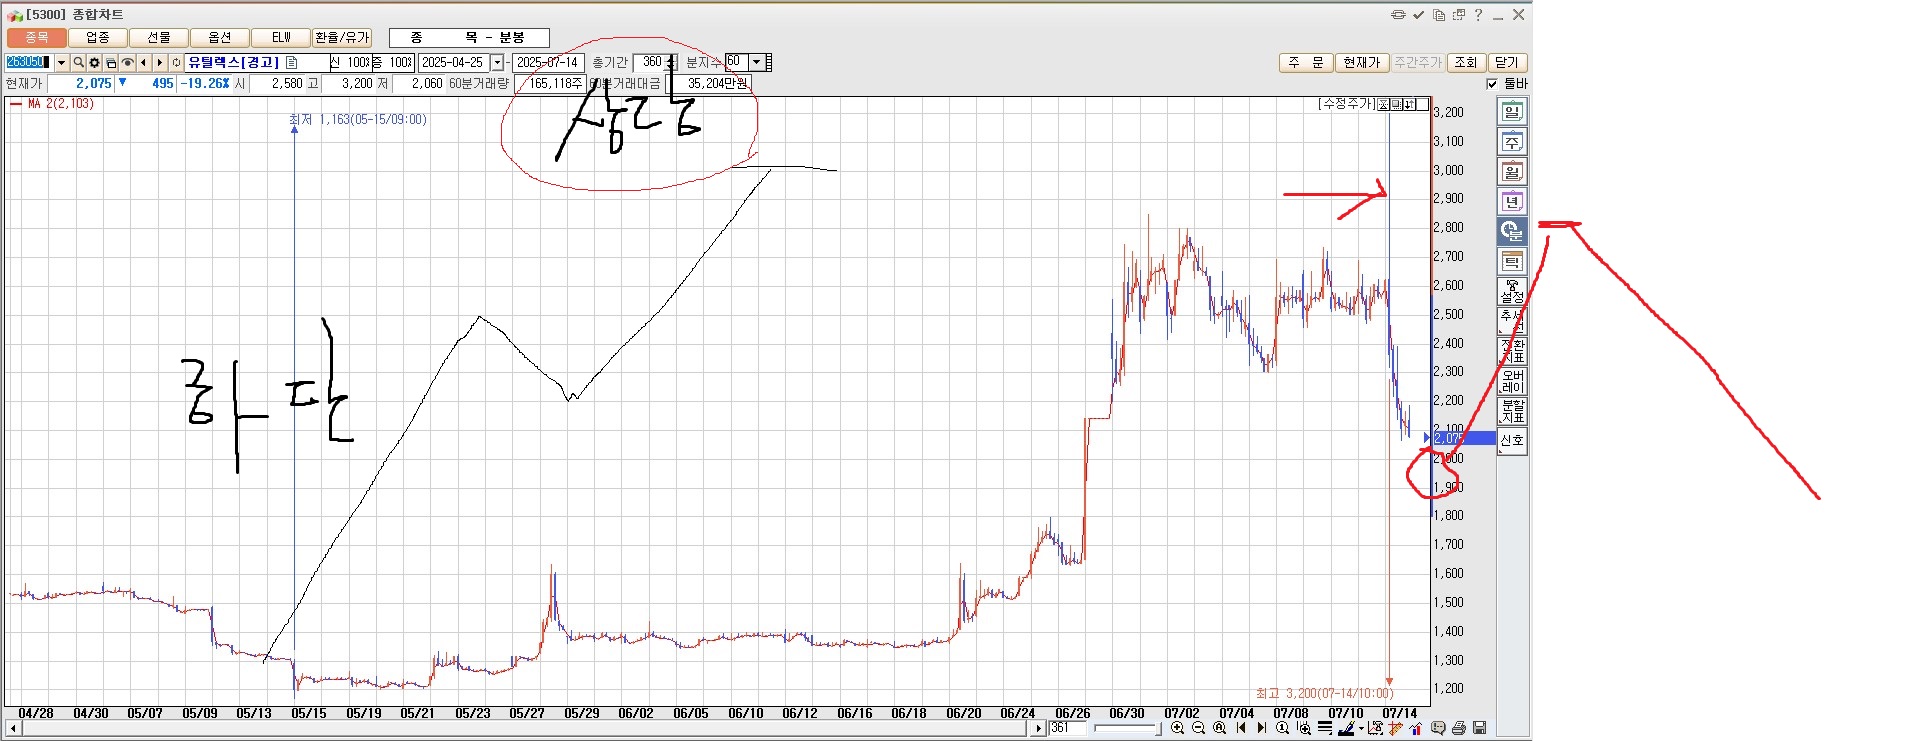Click the stock search magnifier icon
The height and width of the screenshot is (741, 1914).
coord(78,63)
